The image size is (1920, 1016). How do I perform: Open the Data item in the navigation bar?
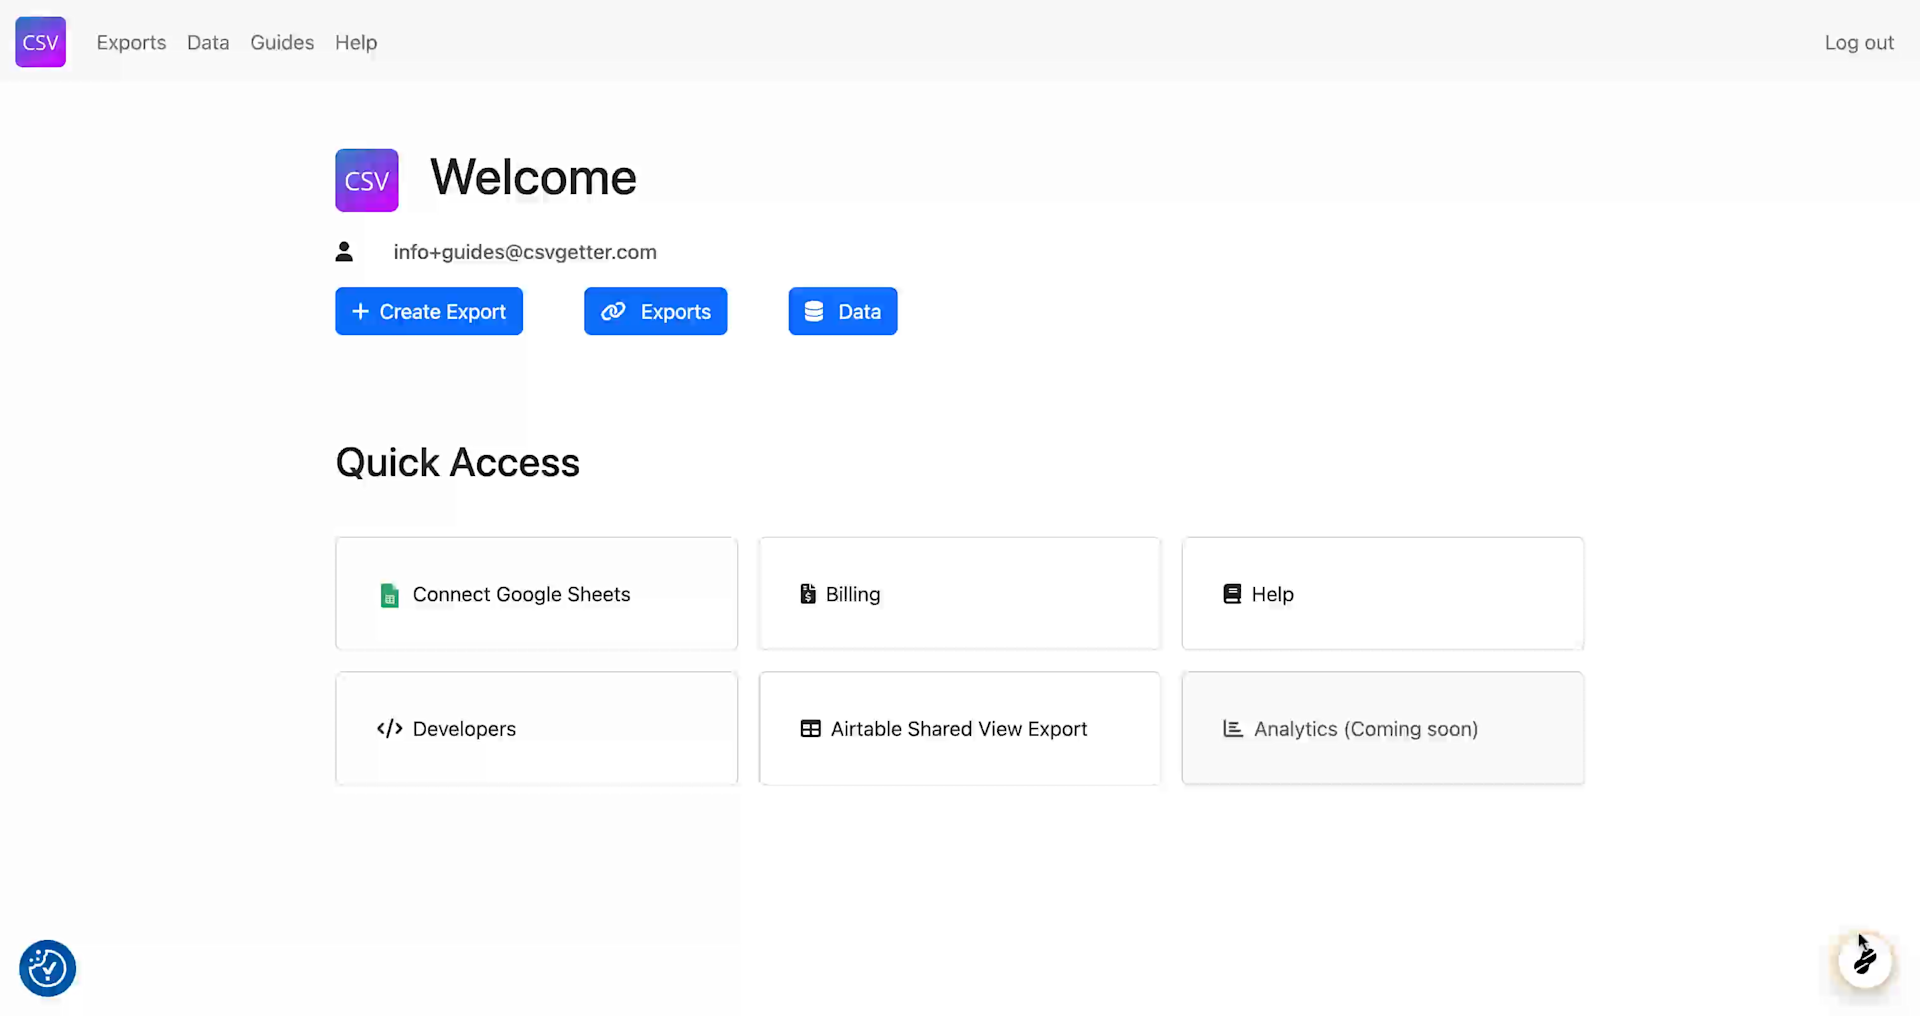[x=207, y=42]
